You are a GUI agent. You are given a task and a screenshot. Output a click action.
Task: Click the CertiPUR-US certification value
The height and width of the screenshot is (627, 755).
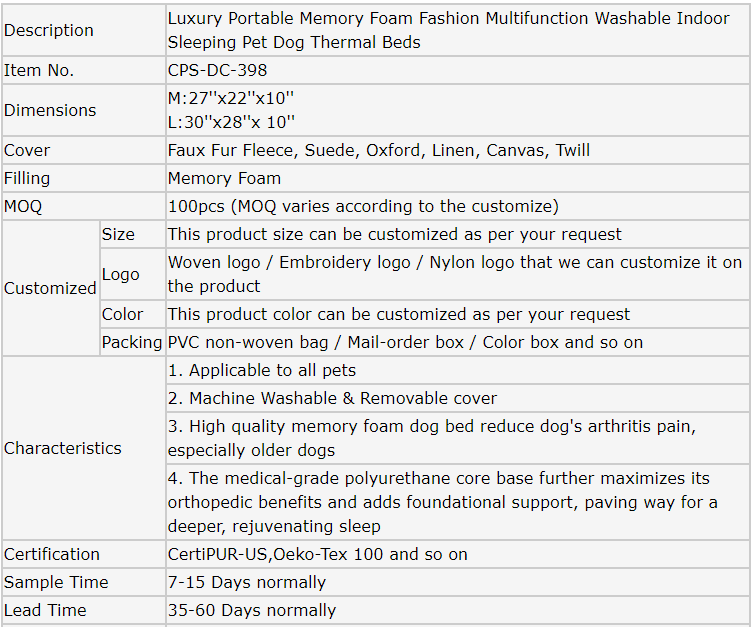point(317,554)
